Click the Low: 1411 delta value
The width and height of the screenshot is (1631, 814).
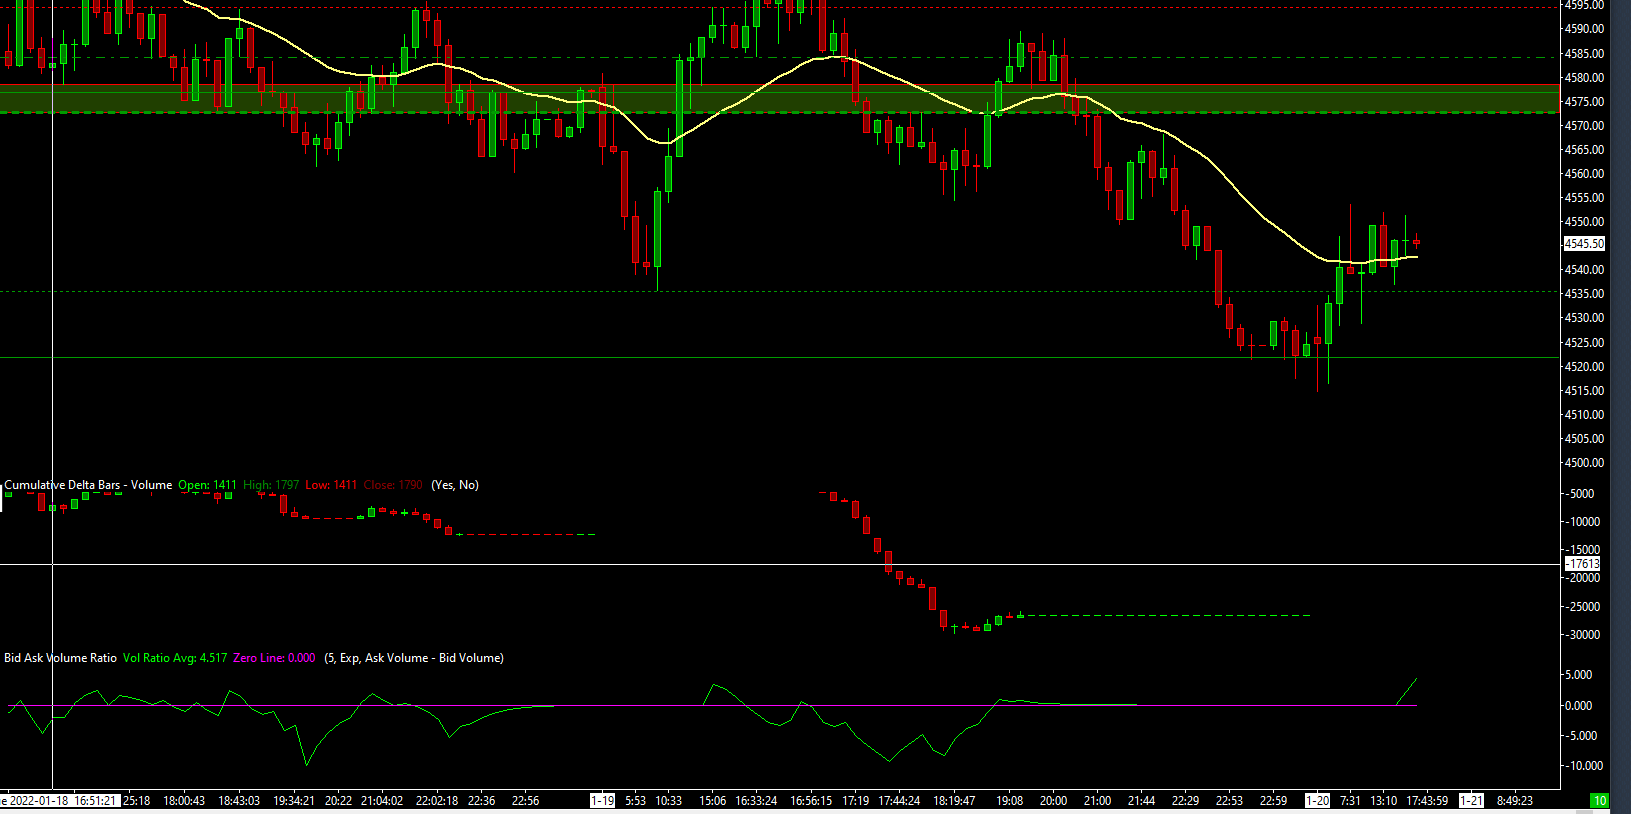pyautogui.click(x=331, y=485)
